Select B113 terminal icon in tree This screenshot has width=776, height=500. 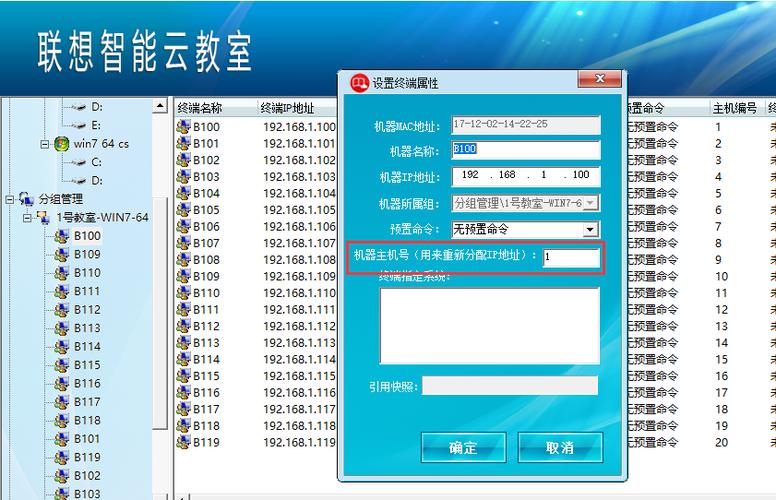[x=62, y=328]
